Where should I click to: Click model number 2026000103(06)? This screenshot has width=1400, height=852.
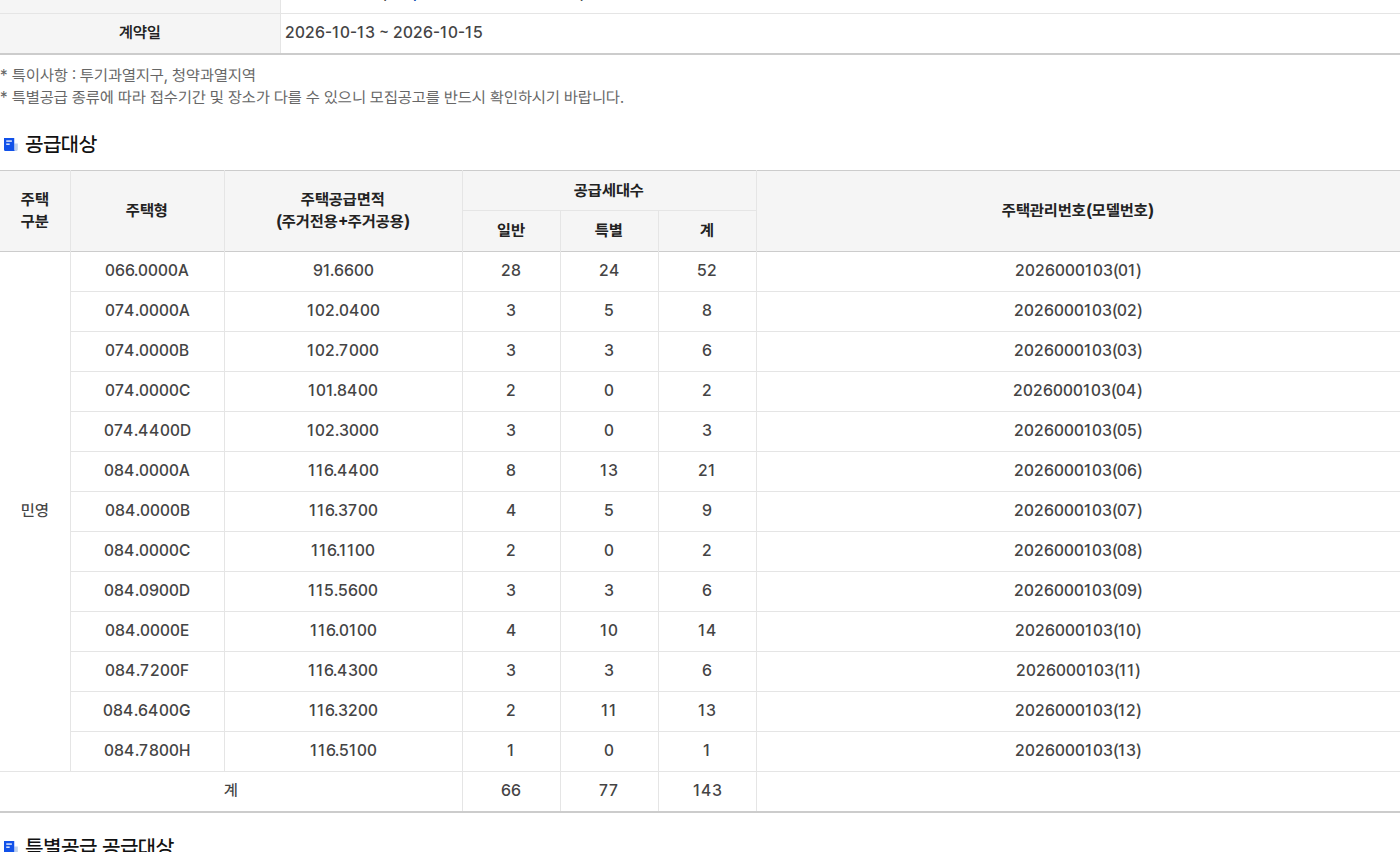(1078, 471)
